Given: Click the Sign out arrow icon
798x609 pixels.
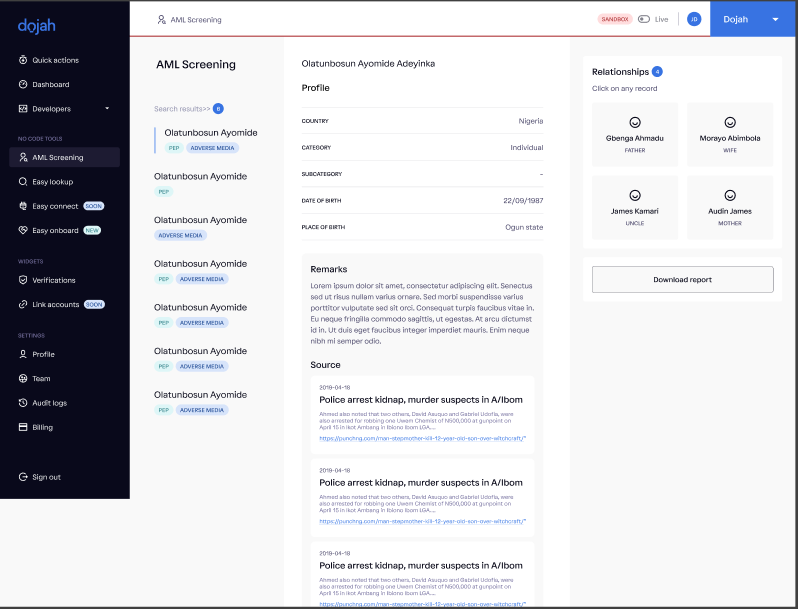Looking at the screenshot, I should pyautogui.click(x=23, y=477).
